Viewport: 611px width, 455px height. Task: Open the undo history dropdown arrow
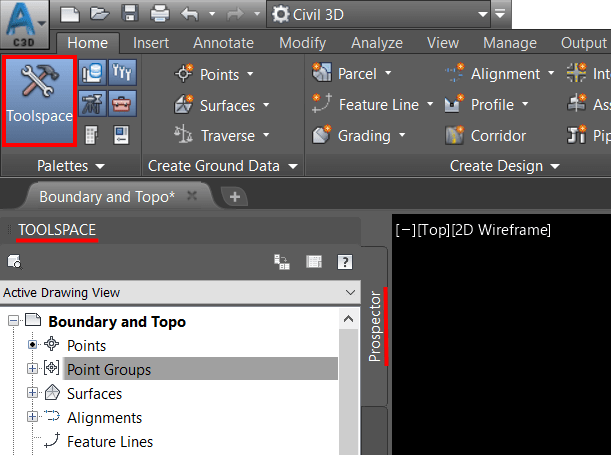click(x=212, y=14)
